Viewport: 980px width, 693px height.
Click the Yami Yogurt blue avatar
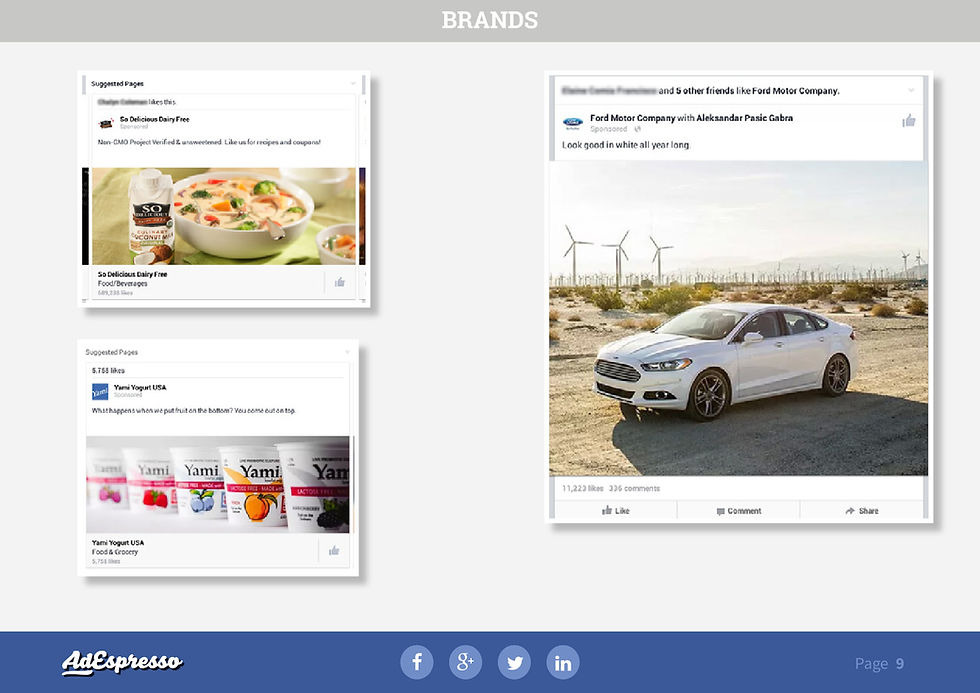point(100,392)
